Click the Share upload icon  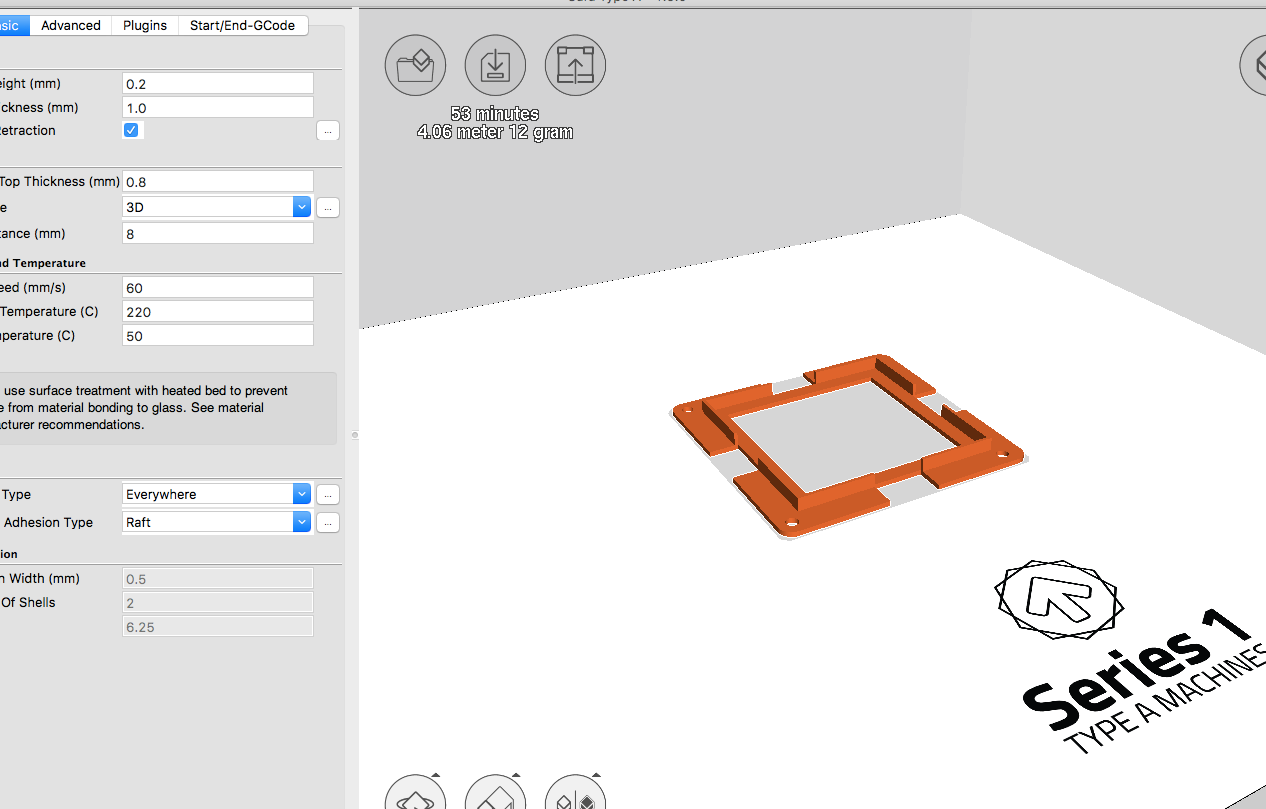(x=575, y=65)
